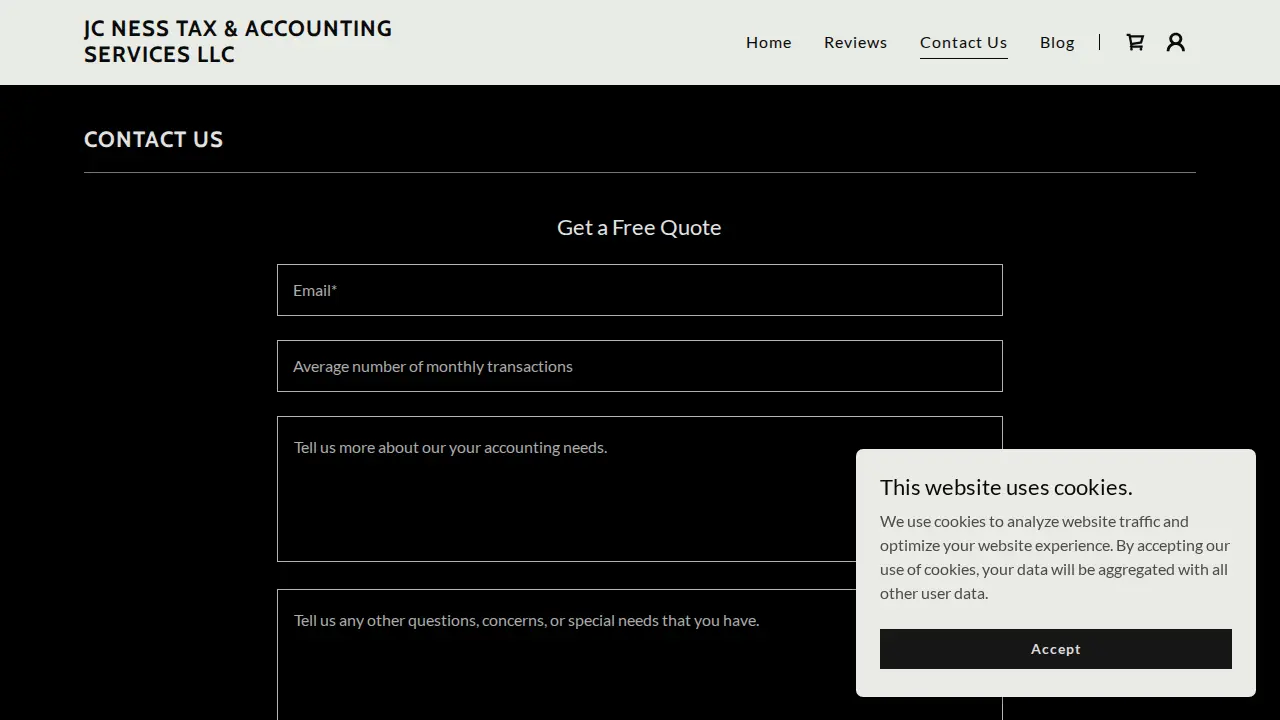Open the account user icon

tap(1176, 42)
